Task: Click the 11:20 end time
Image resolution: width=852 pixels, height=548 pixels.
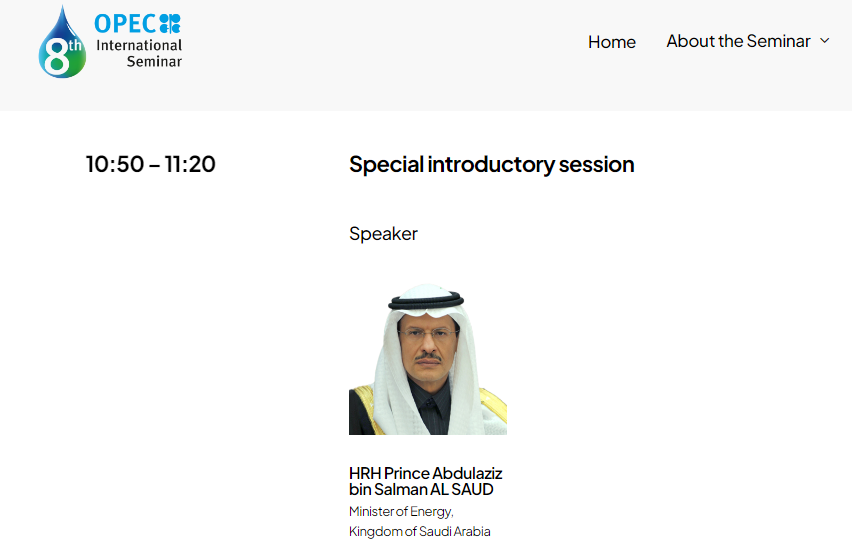Action: [191, 164]
